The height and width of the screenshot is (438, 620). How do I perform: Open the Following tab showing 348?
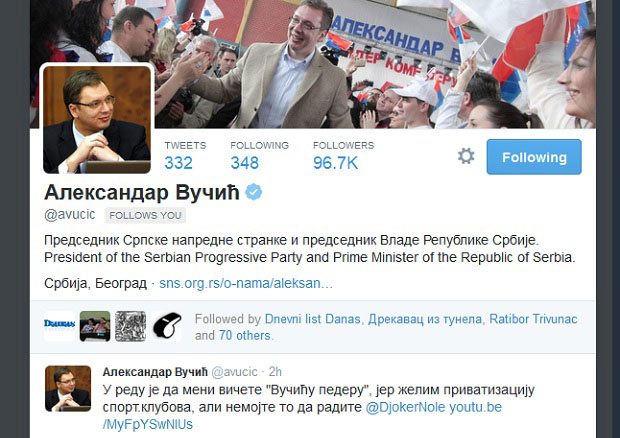pos(259,155)
